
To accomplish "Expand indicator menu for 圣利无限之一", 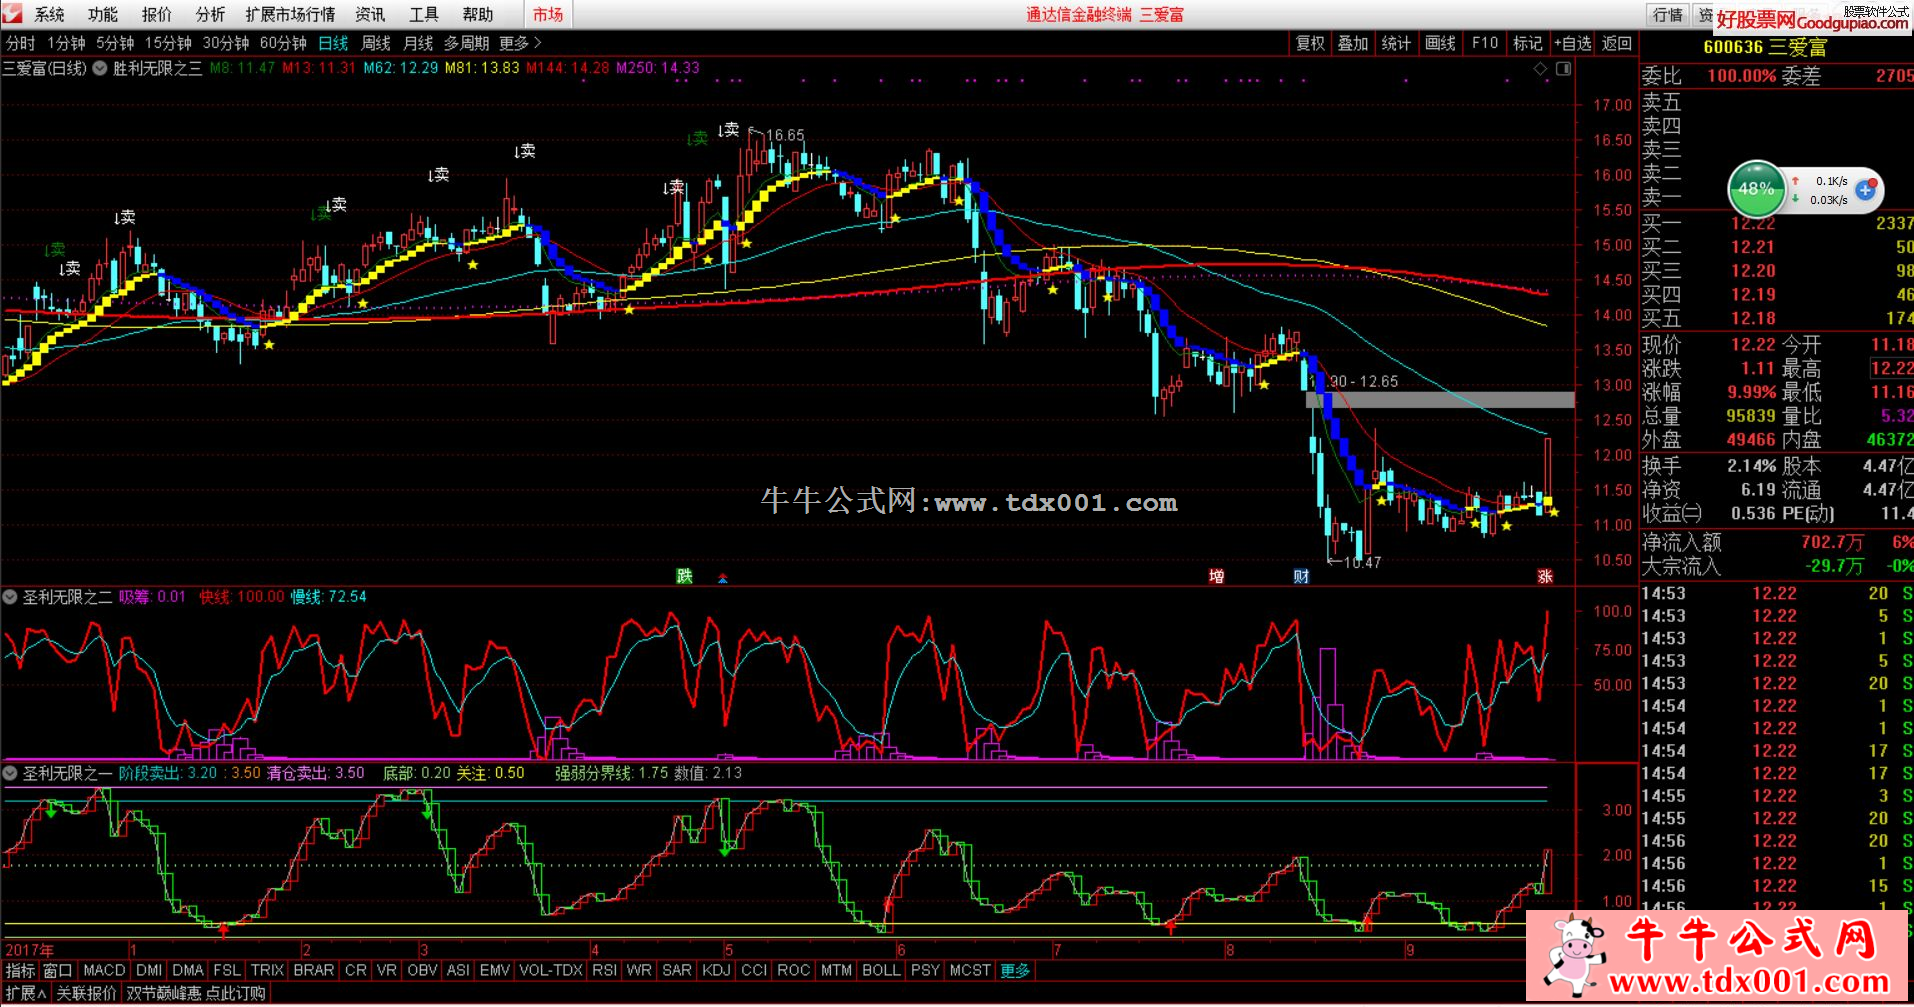I will 10,773.
